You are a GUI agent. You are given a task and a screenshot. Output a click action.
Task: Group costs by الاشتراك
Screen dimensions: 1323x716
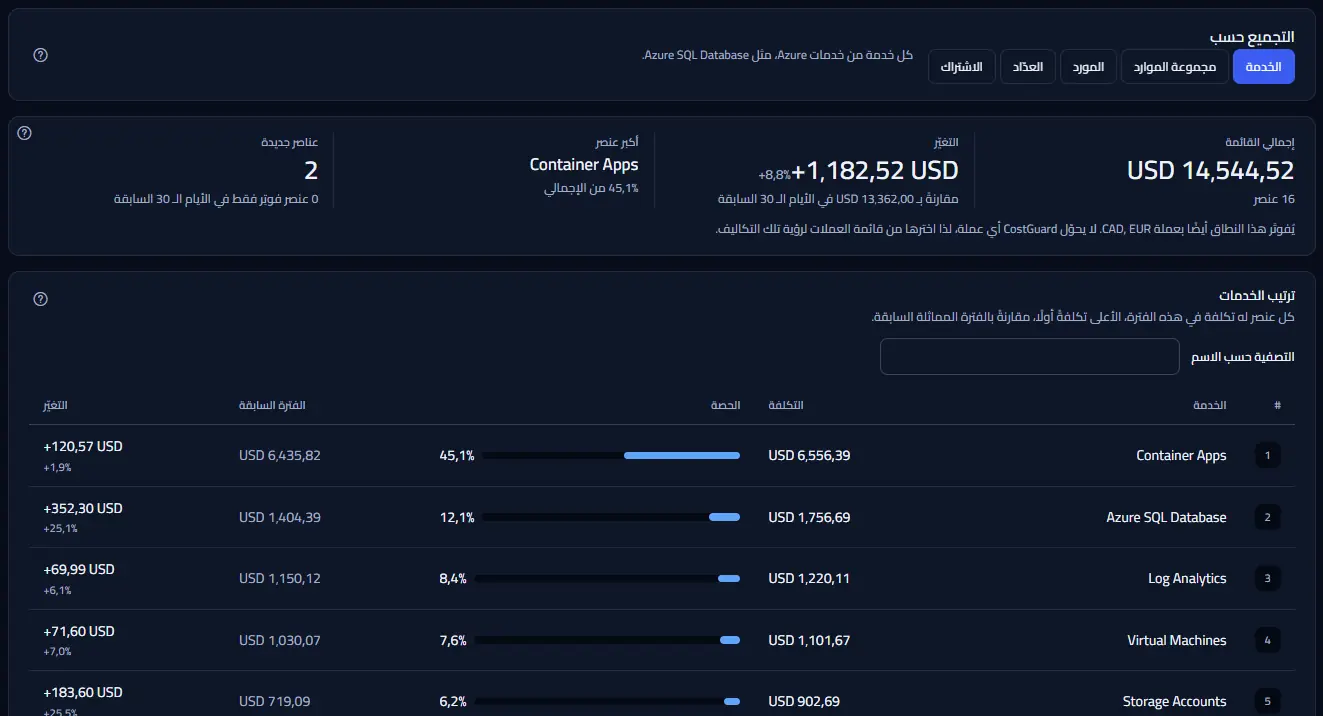click(962, 67)
